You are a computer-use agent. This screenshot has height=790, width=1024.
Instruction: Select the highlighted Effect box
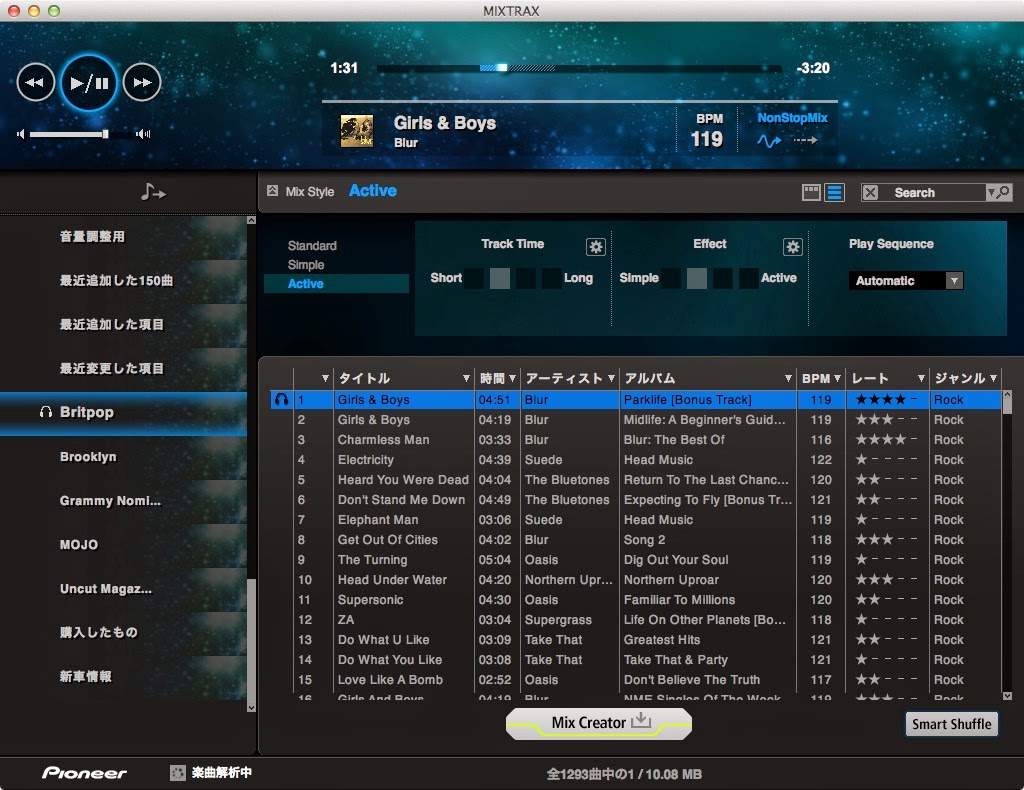[697, 278]
